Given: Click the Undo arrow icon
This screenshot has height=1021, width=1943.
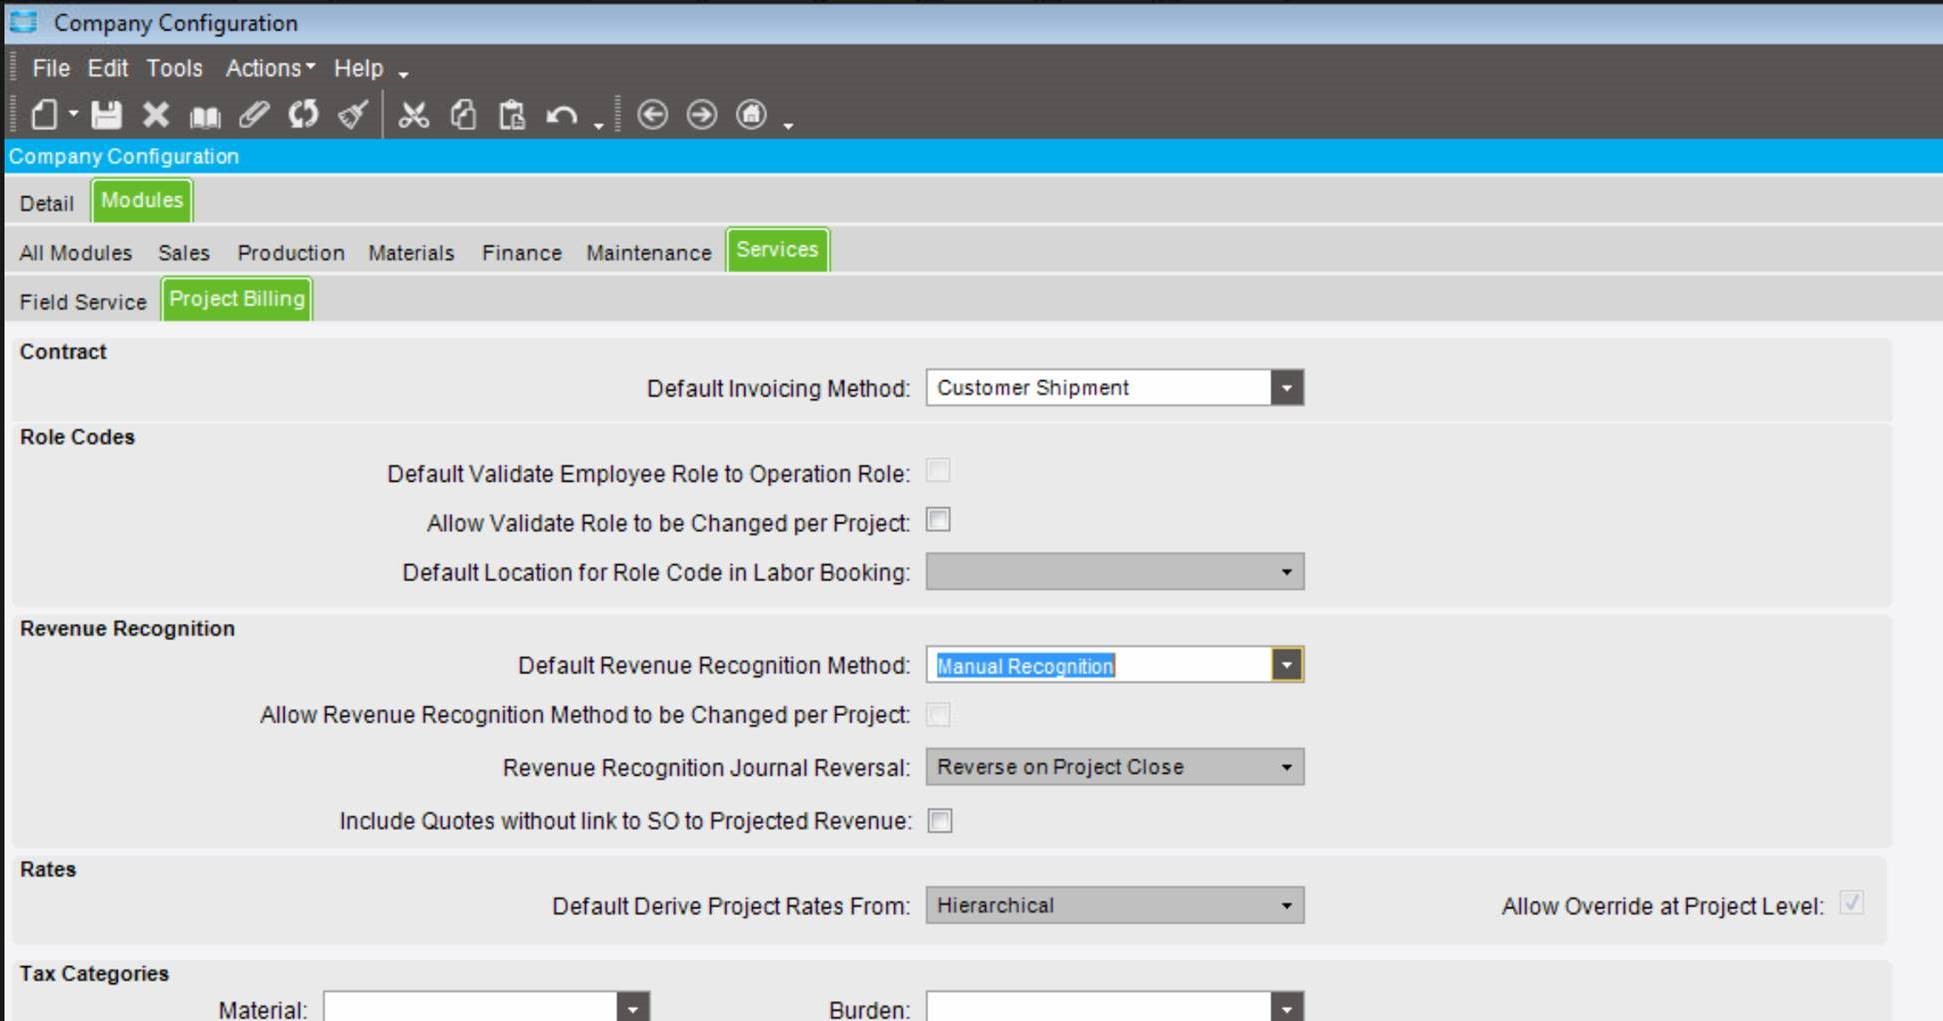Looking at the screenshot, I should [561, 115].
